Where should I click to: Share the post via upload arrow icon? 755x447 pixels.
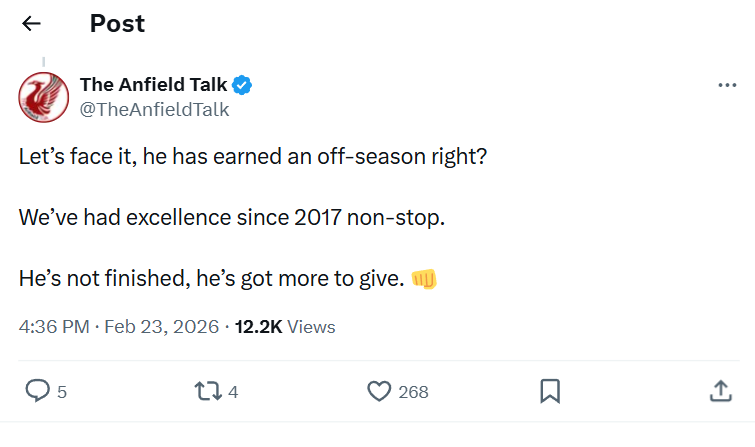click(720, 391)
